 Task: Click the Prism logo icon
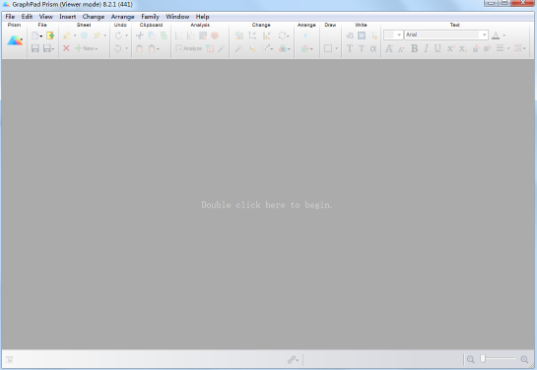coord(15,40)
